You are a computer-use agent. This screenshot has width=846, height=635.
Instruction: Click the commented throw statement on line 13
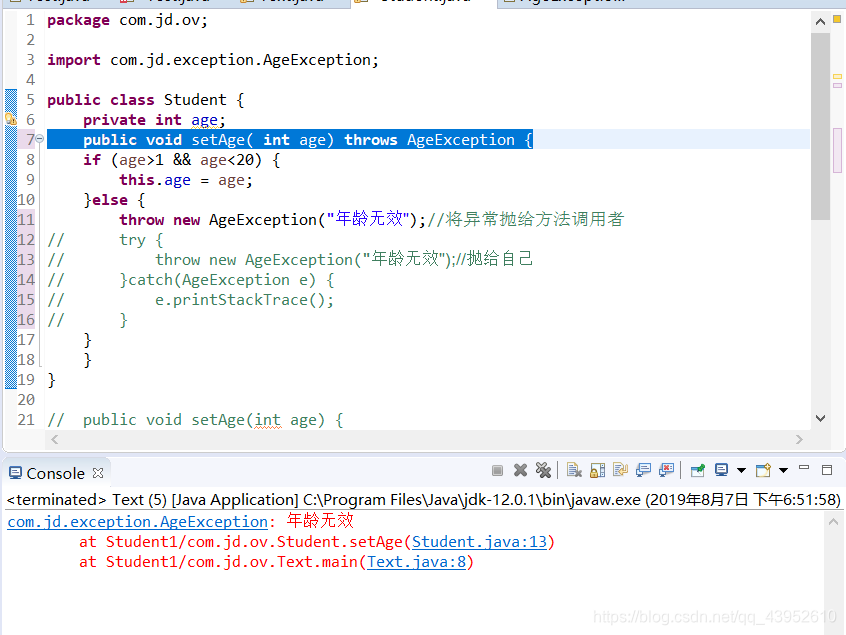pos(344,260)
